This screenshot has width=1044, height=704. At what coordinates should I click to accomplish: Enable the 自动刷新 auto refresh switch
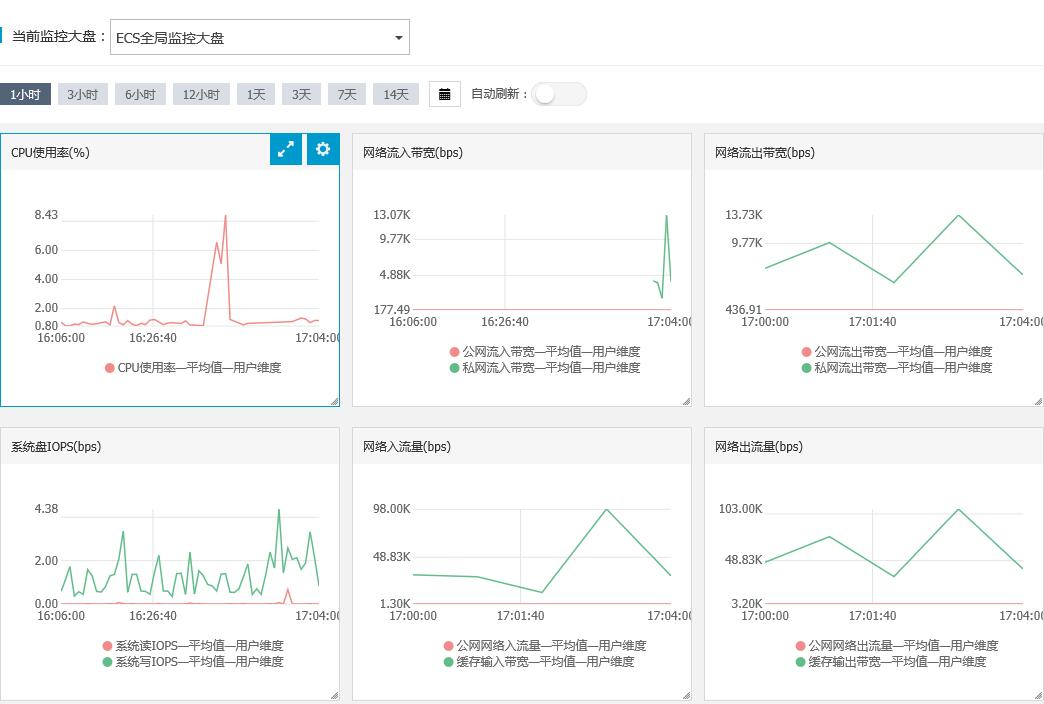pyautogui.click(x=558, y=94)
